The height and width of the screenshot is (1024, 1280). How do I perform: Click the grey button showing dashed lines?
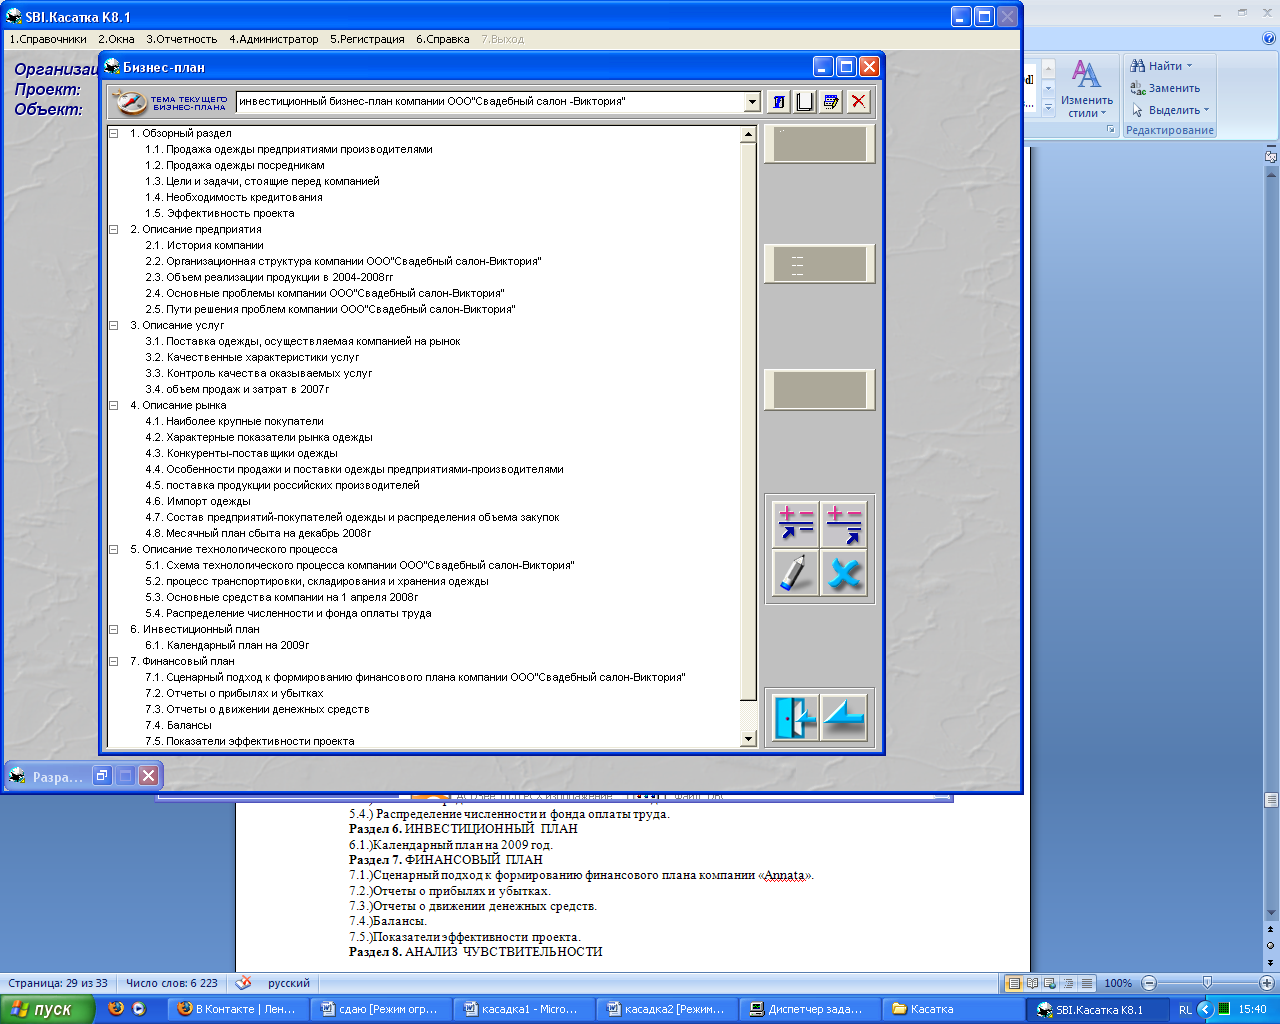(819, 264)
